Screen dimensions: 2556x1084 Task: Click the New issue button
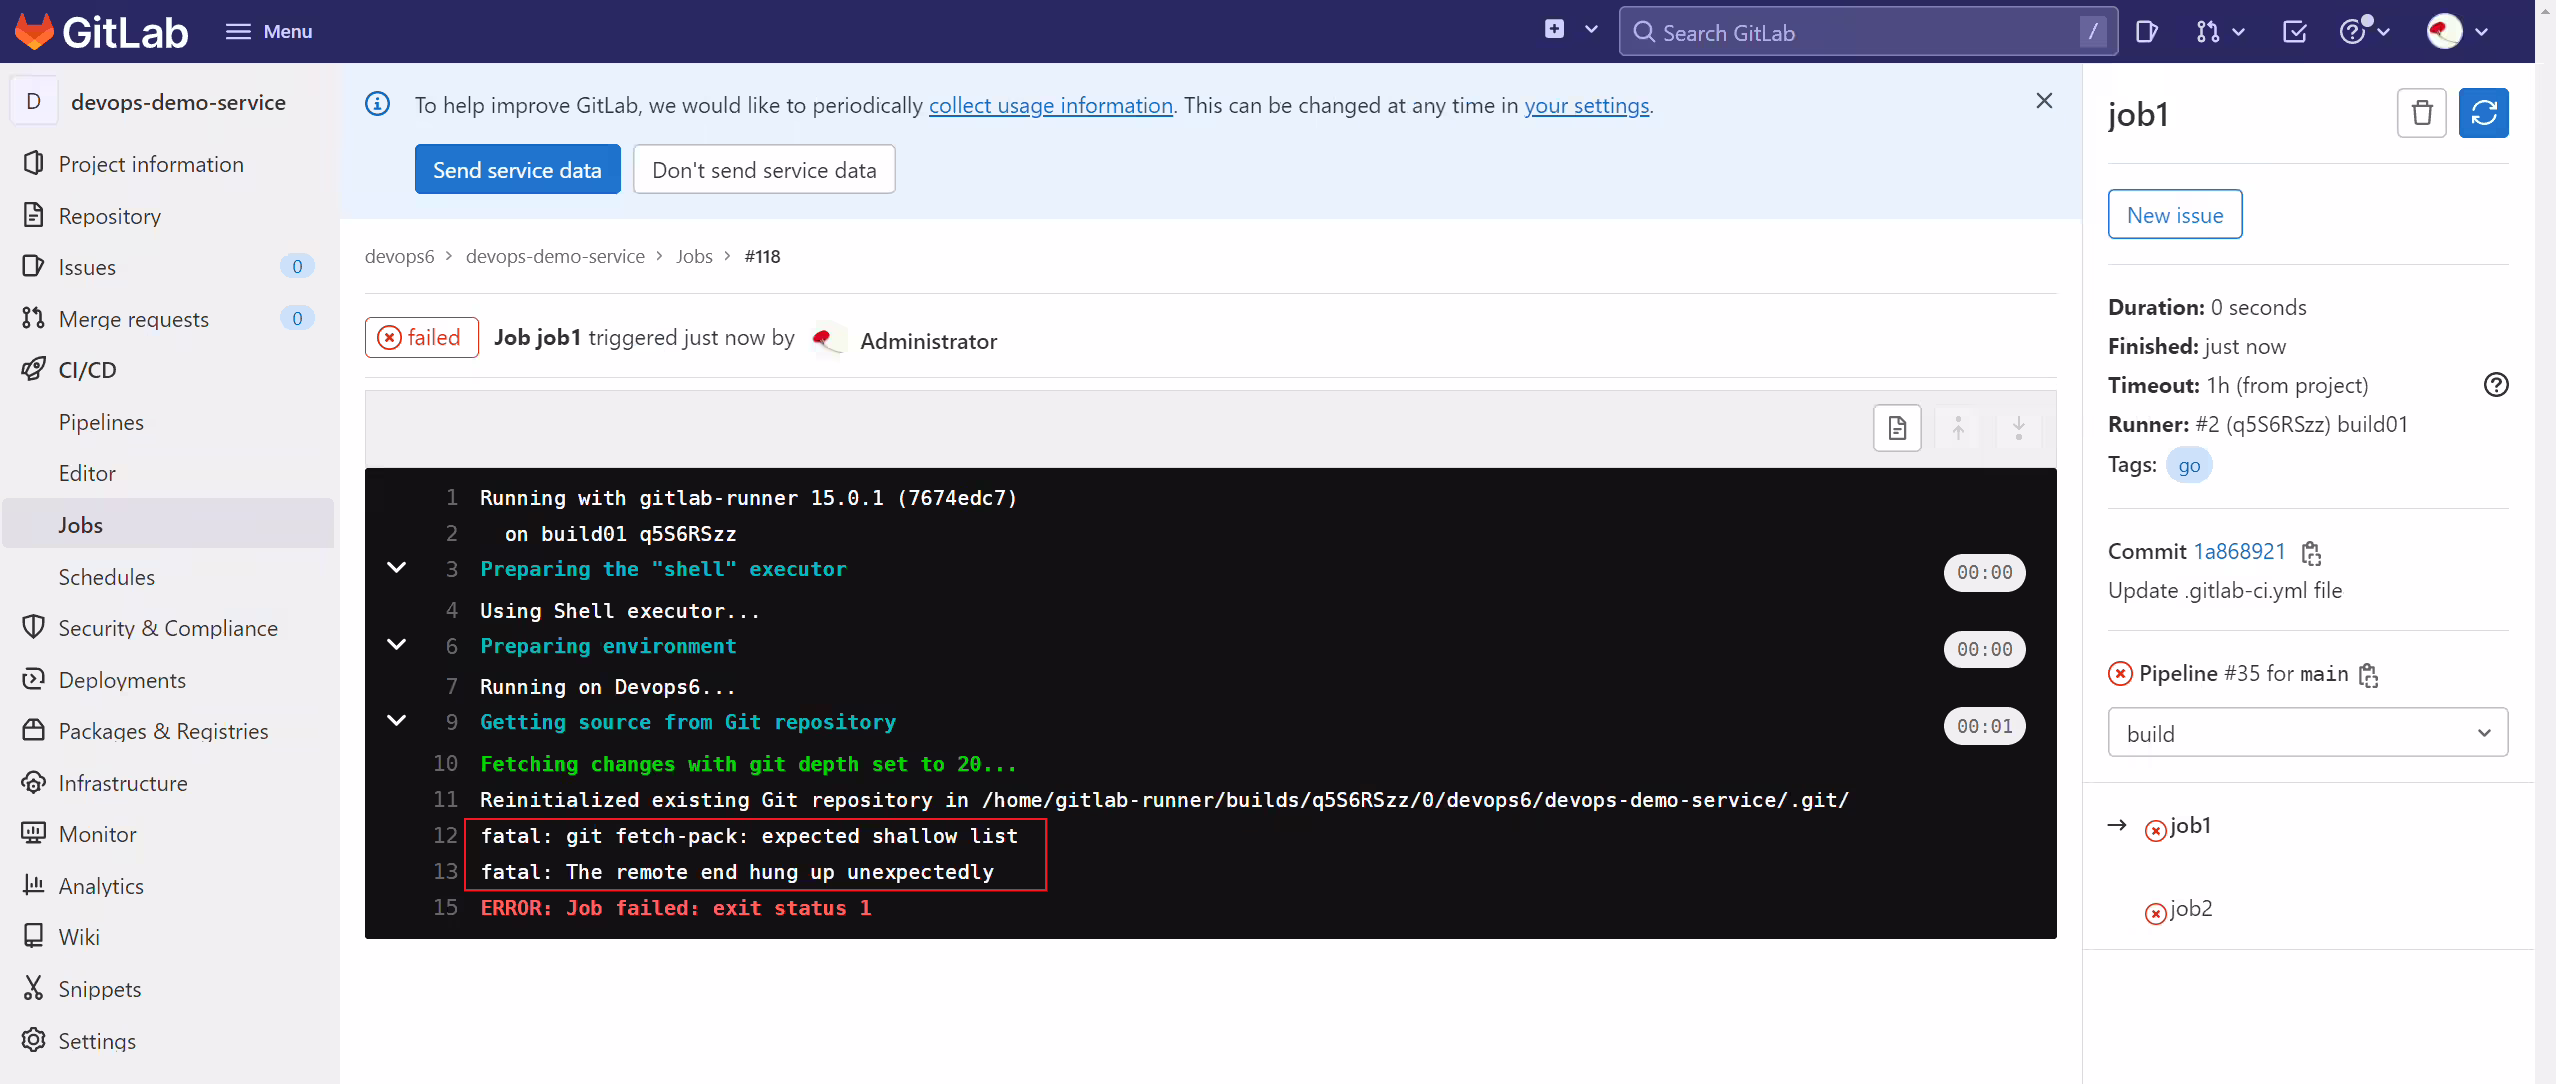2175,215
